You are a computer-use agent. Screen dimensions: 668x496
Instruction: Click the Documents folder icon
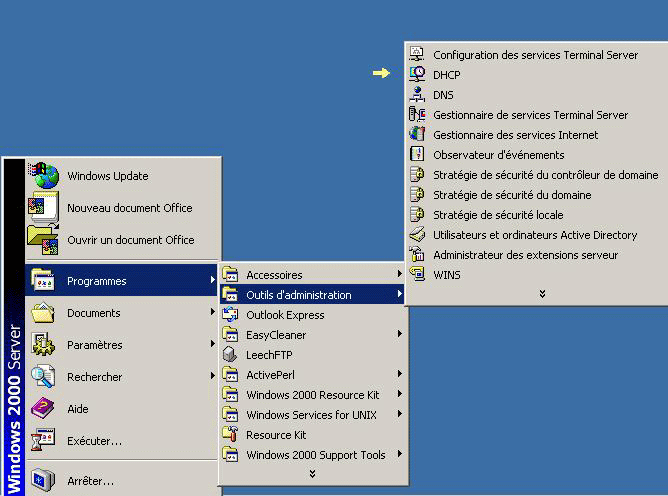coord(43,313)
